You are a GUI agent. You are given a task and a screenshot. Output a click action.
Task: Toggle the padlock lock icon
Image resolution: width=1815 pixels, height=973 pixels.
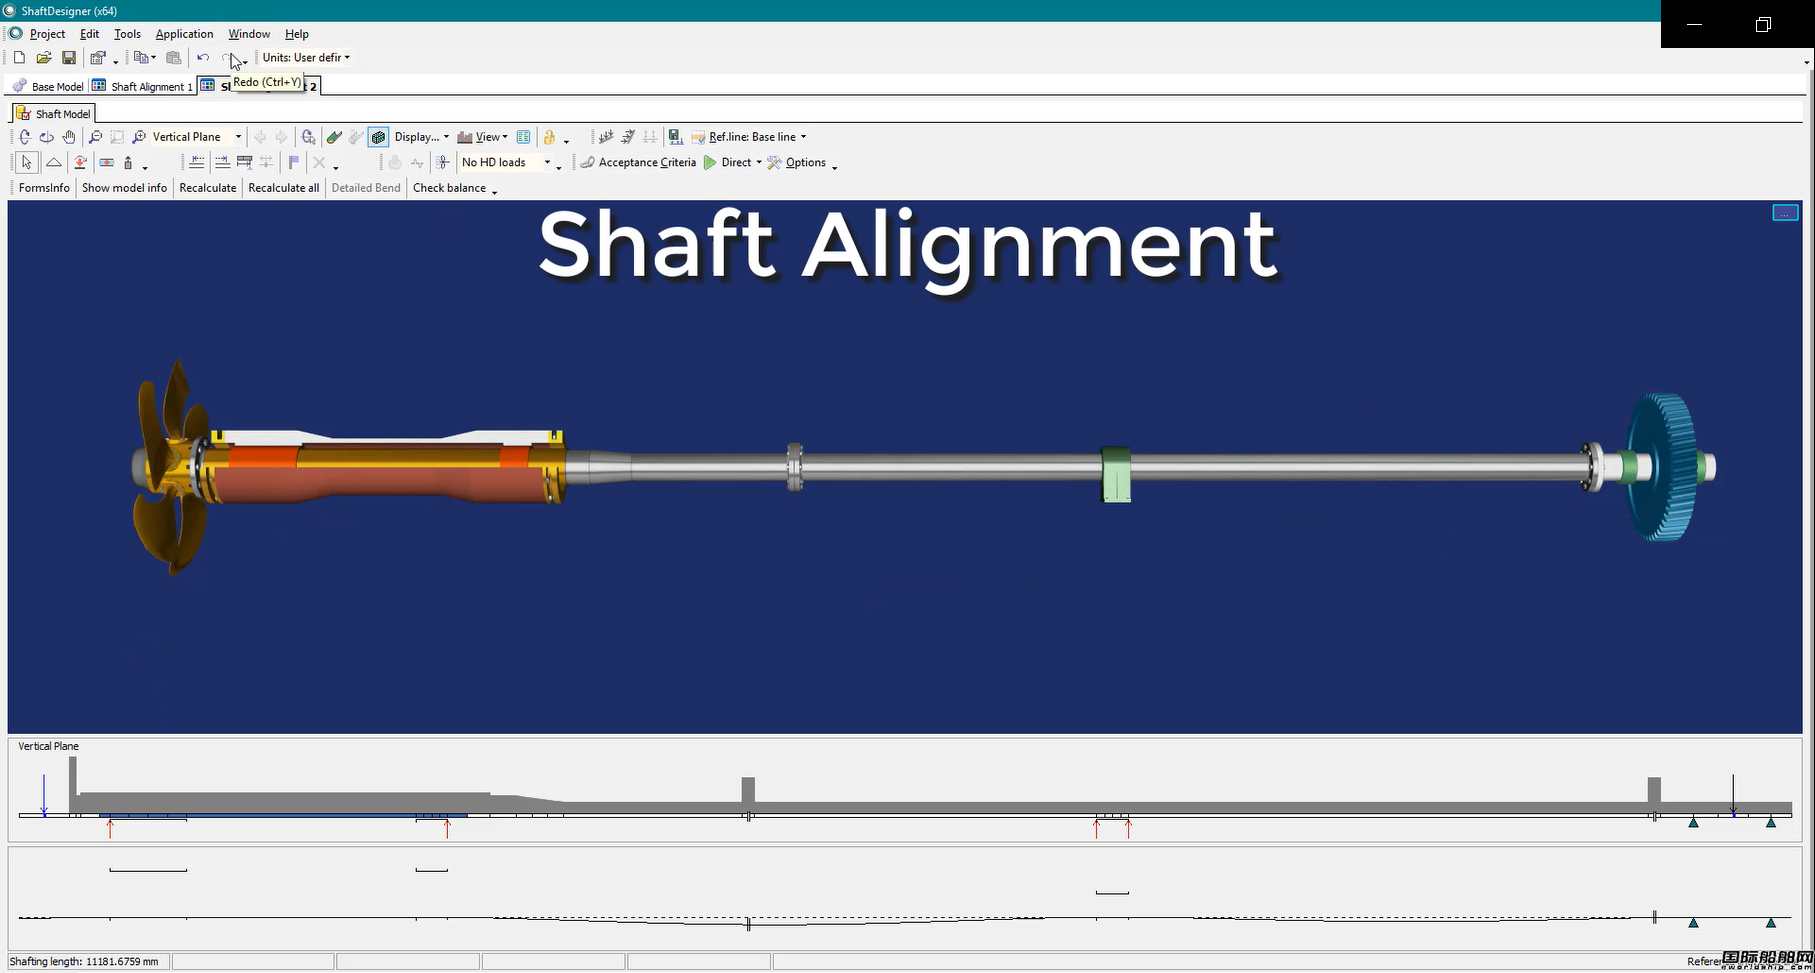pyautogui.click(x=549, y=137)
